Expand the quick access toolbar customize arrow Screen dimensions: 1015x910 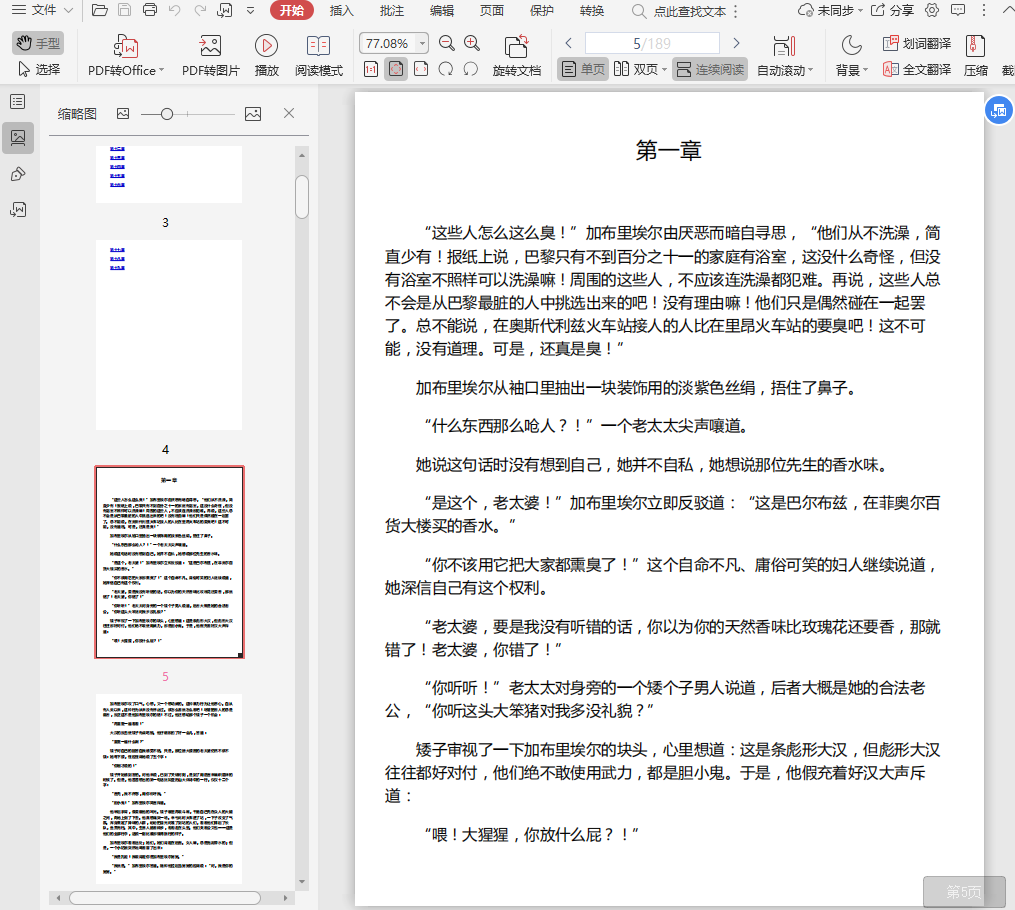(x=251, y=10)
